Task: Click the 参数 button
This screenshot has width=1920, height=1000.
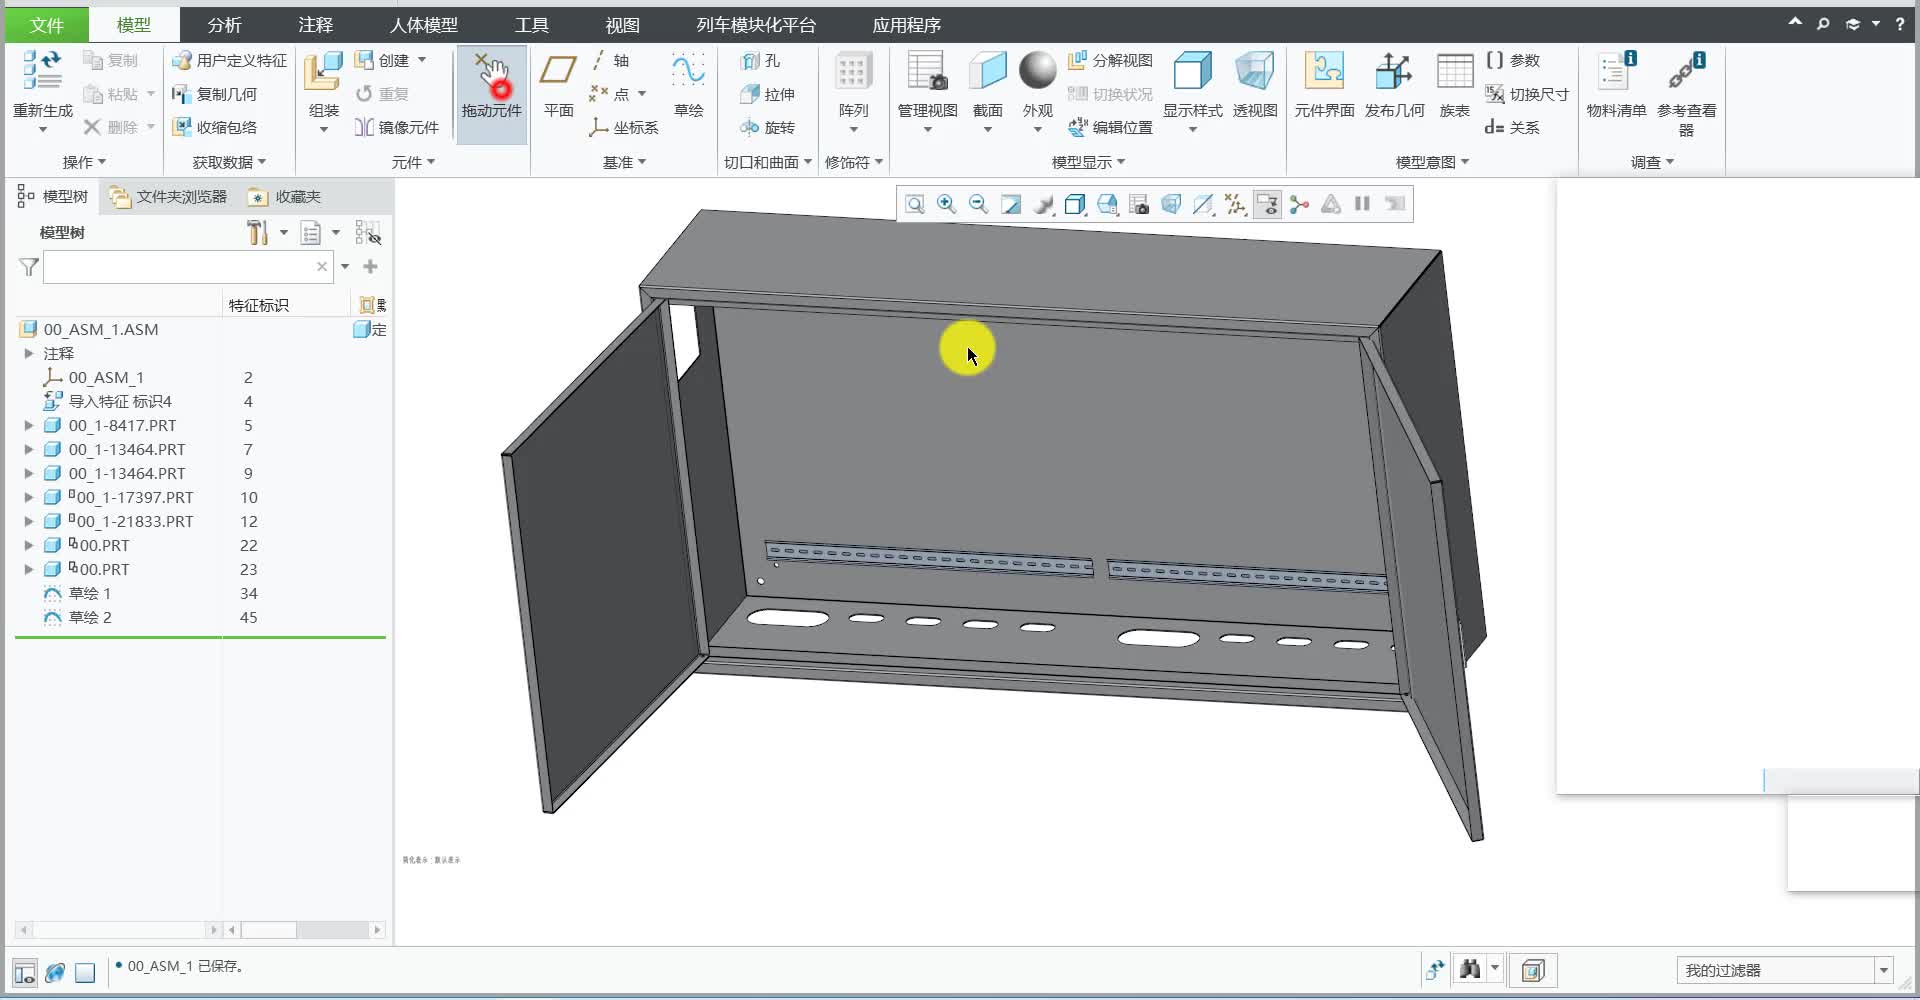Action: 1513,61
